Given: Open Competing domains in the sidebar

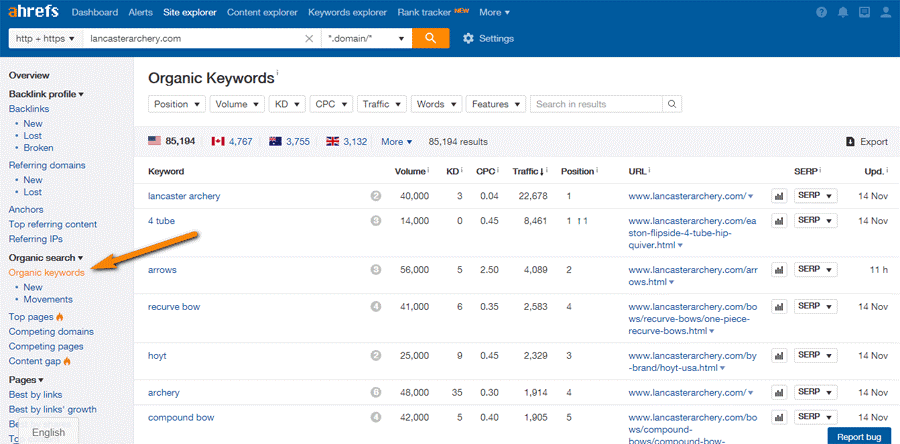Looking at the screenshot, I should [x=51, y=331].
